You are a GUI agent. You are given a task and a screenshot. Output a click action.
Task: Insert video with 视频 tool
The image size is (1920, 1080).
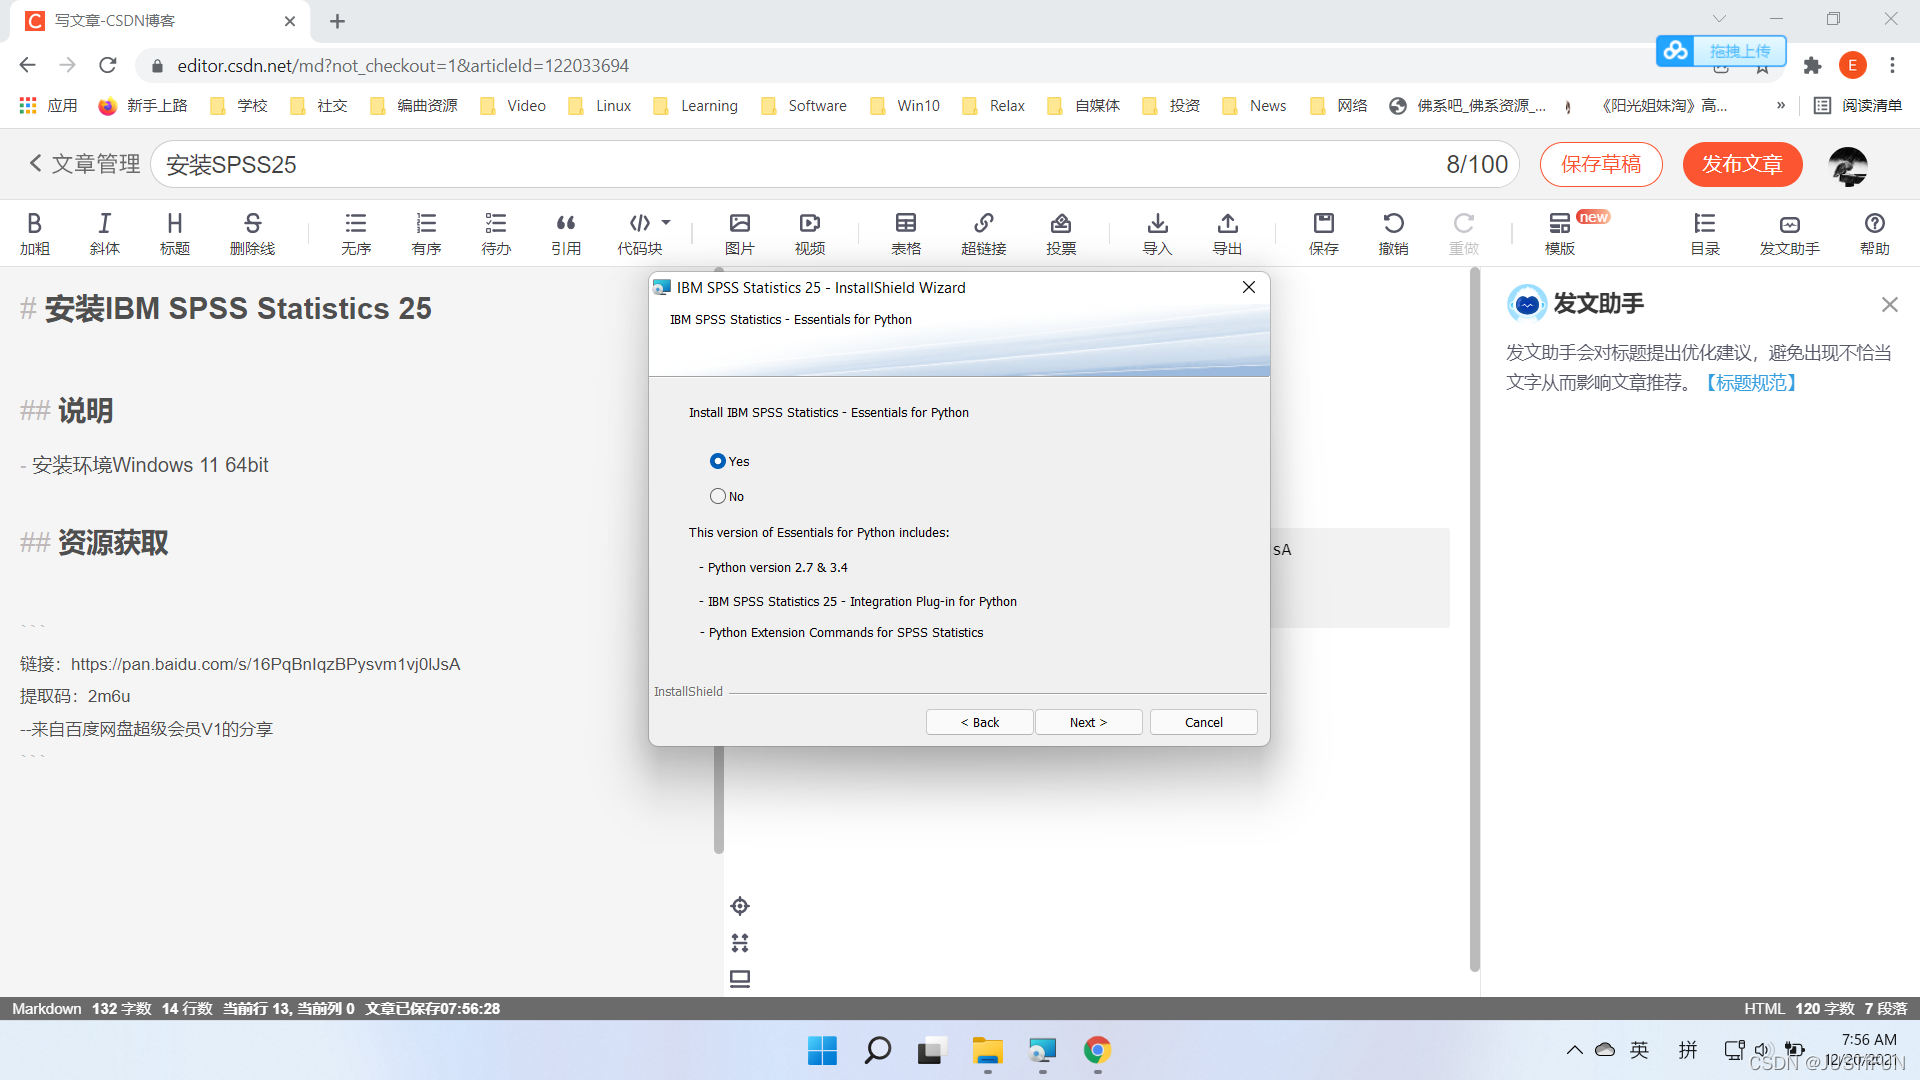click(810, 234)
